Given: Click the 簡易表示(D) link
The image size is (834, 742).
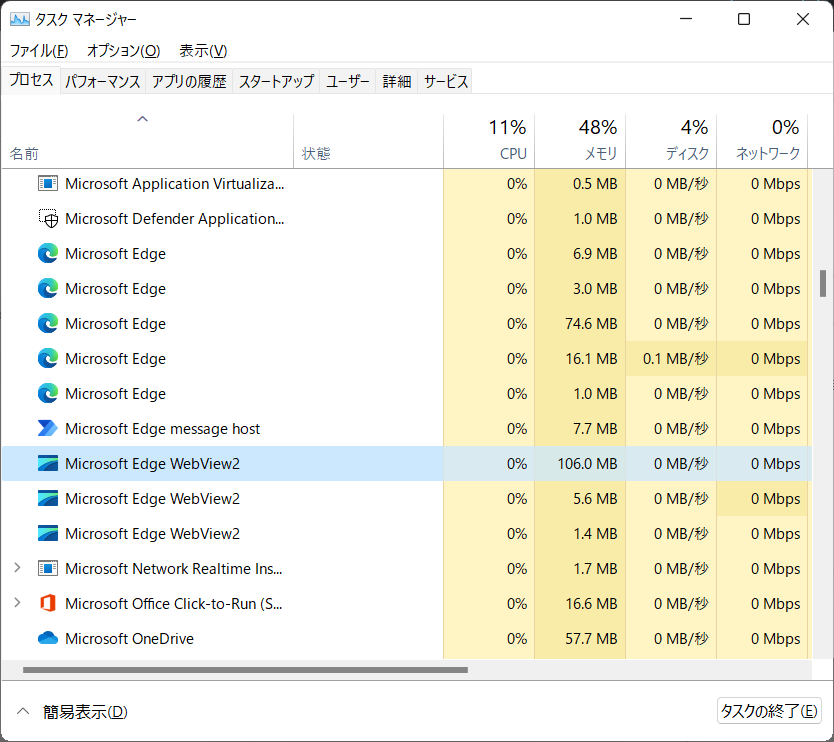Looking at the screenshot, I should pos(85,712).
